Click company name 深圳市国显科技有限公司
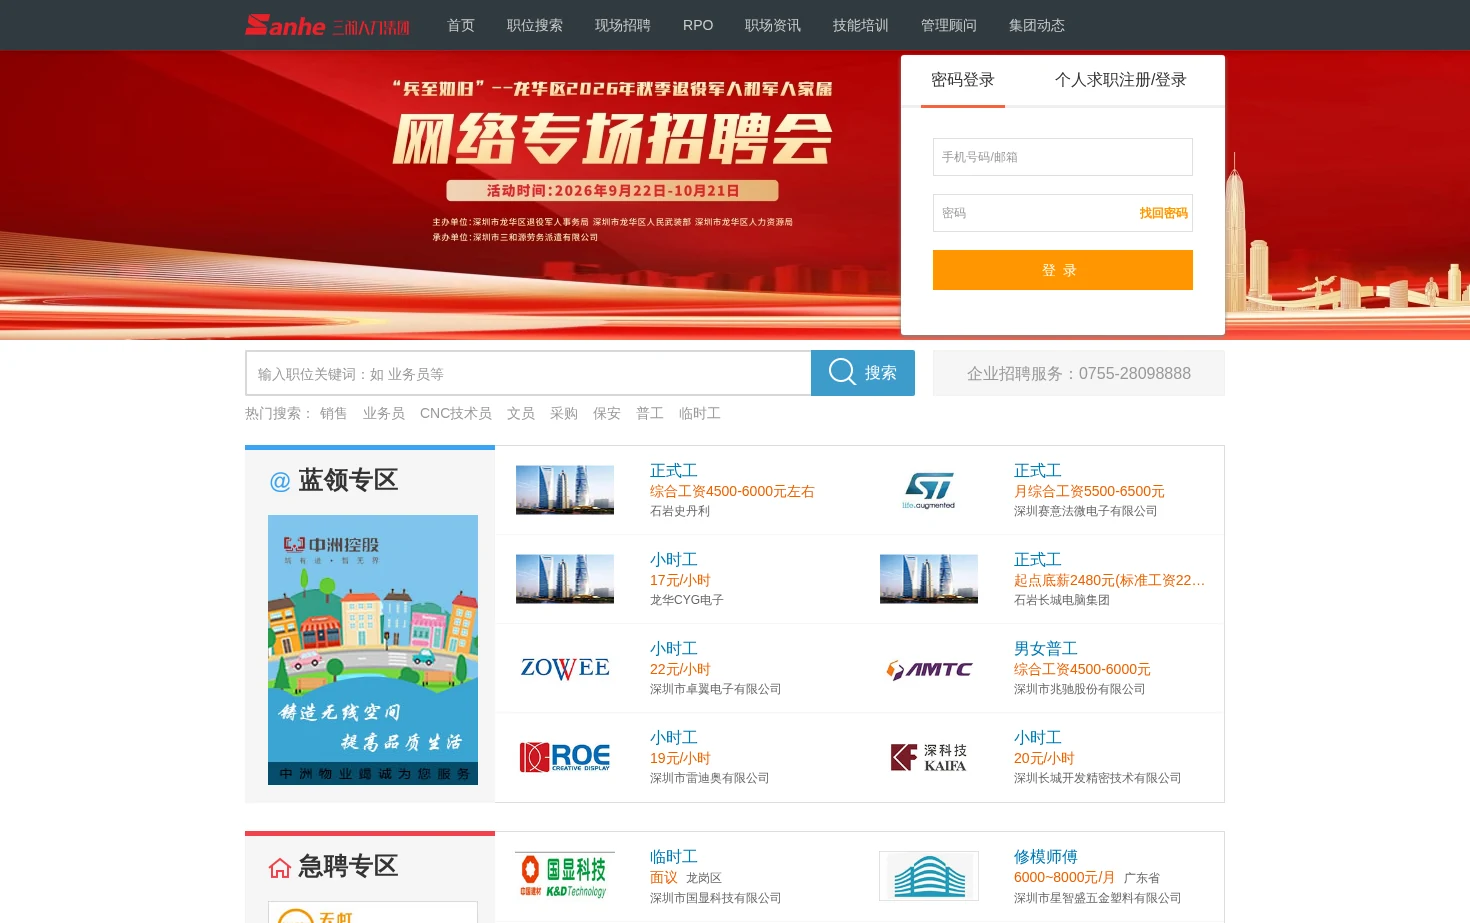This screenshot has height=923, width=1470. tap(716, 898)
